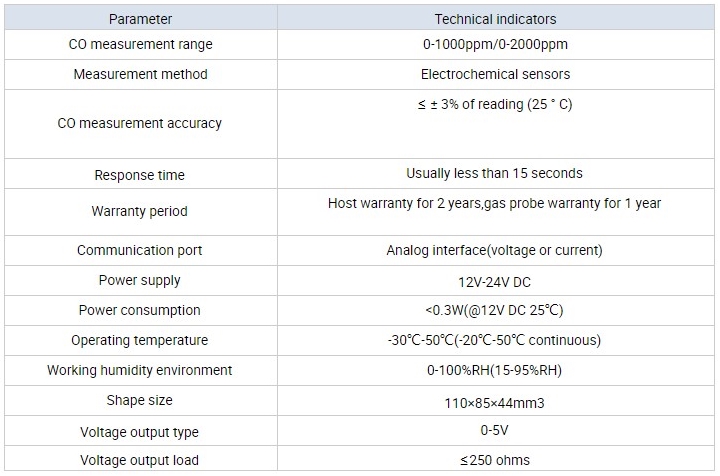This screenshot has height=476, width=720.
Task: Select the CO measurement range cell
Action: coord(140,45)
